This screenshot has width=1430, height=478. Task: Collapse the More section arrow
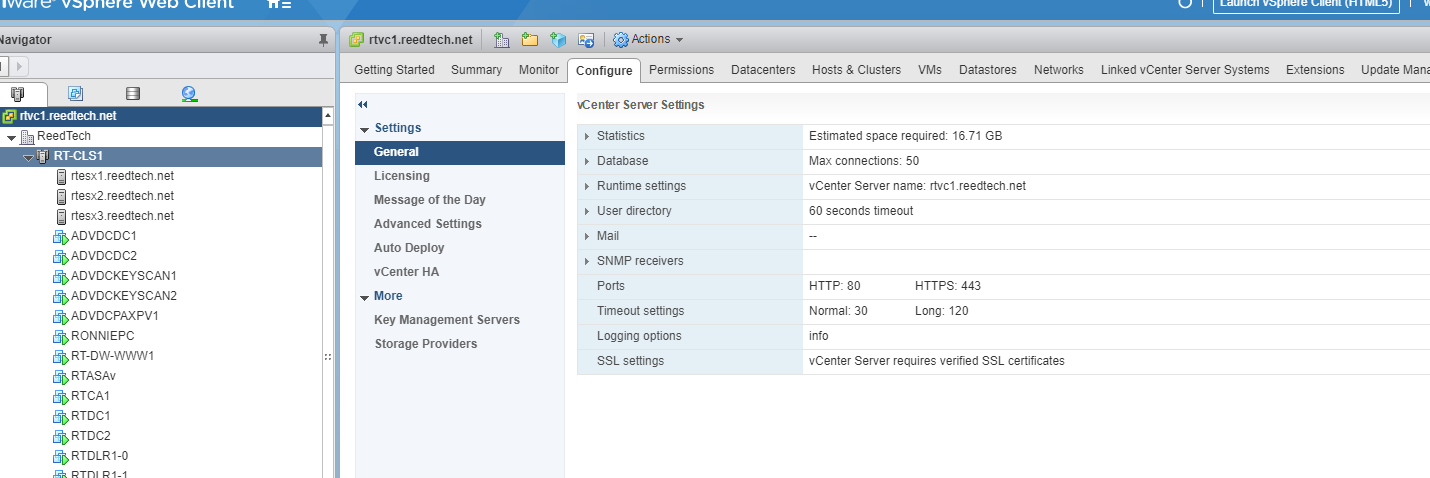click(364, 297)
